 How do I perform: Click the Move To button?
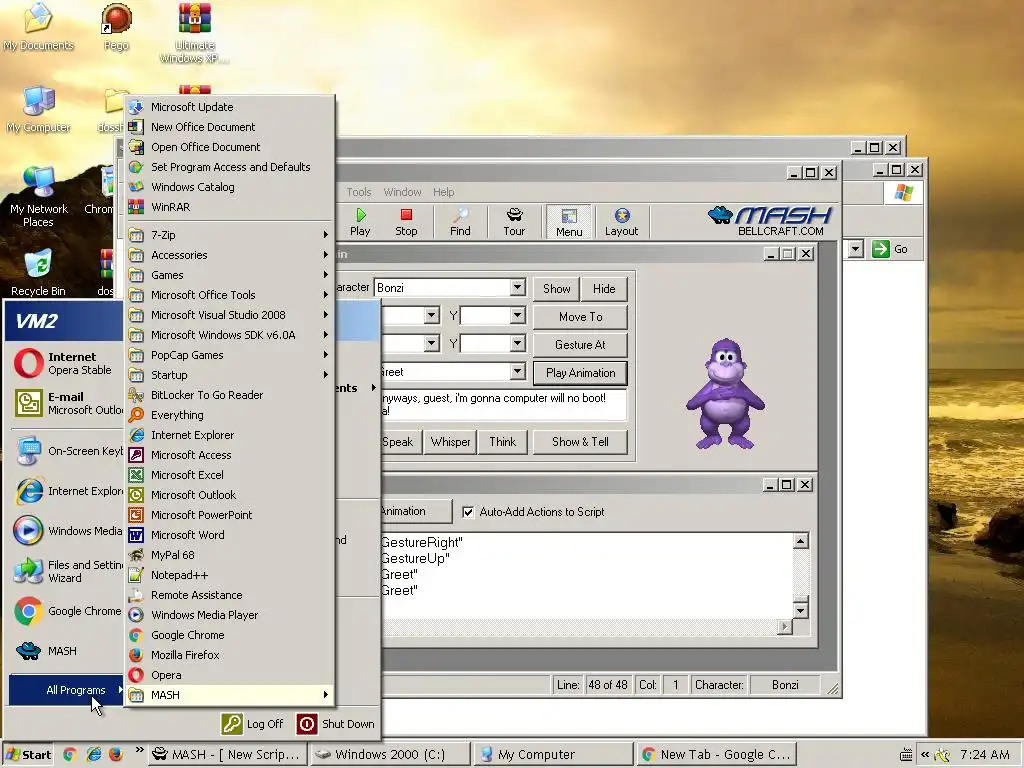(581, 317)
